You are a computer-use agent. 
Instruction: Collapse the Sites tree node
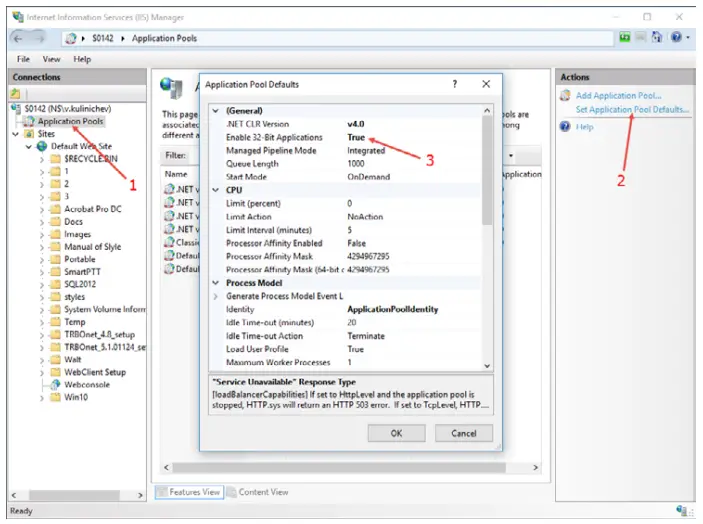pyautogui.click(x=16, y=134)
